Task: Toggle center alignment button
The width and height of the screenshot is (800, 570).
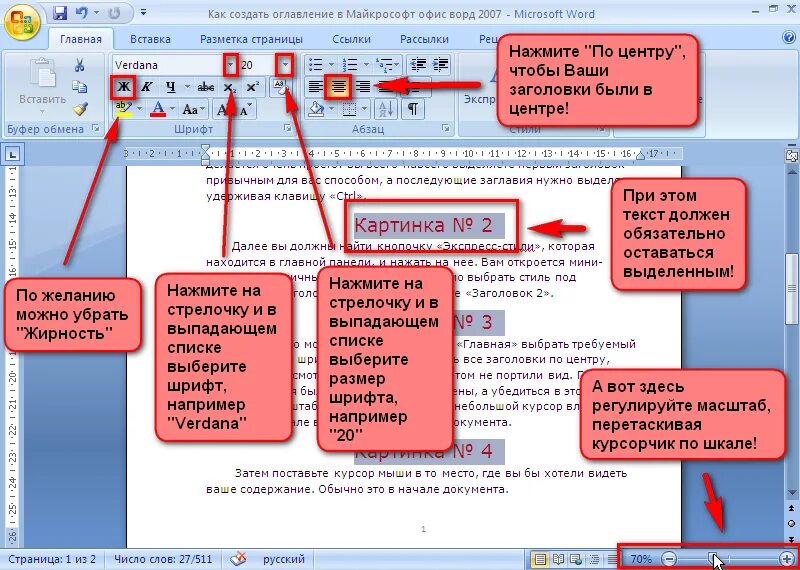Action: [x=339, y=87]
